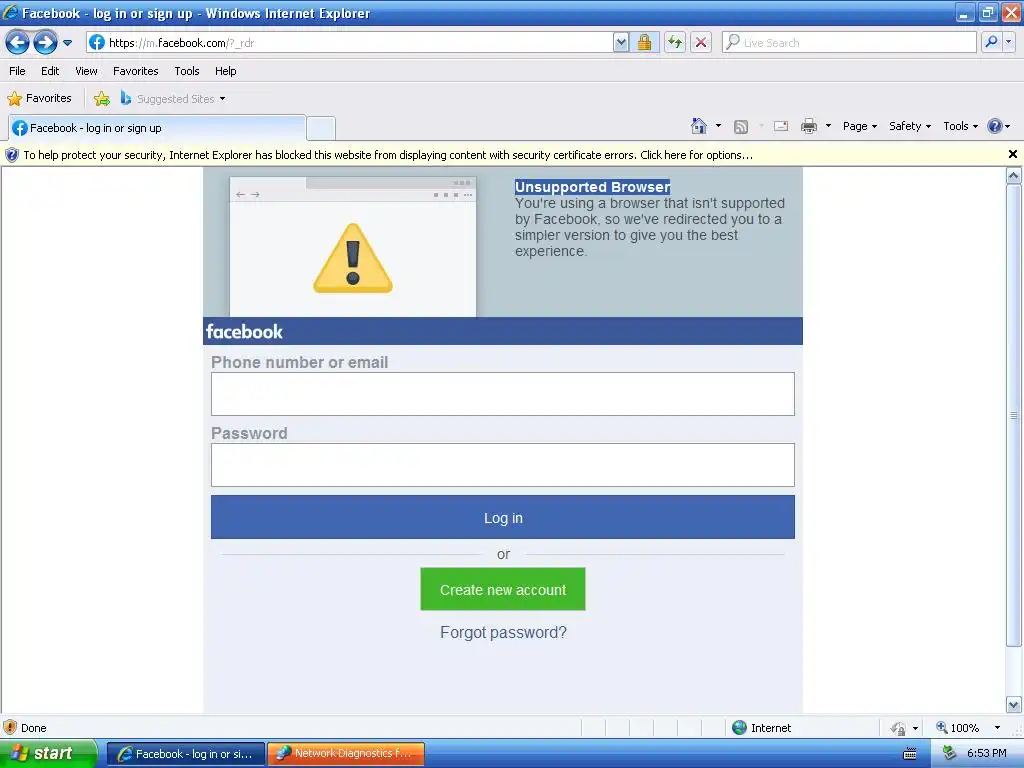Open recent pages dropdown beside Forward button
This screenshot has width=1024, height=768.
[67, 43]
